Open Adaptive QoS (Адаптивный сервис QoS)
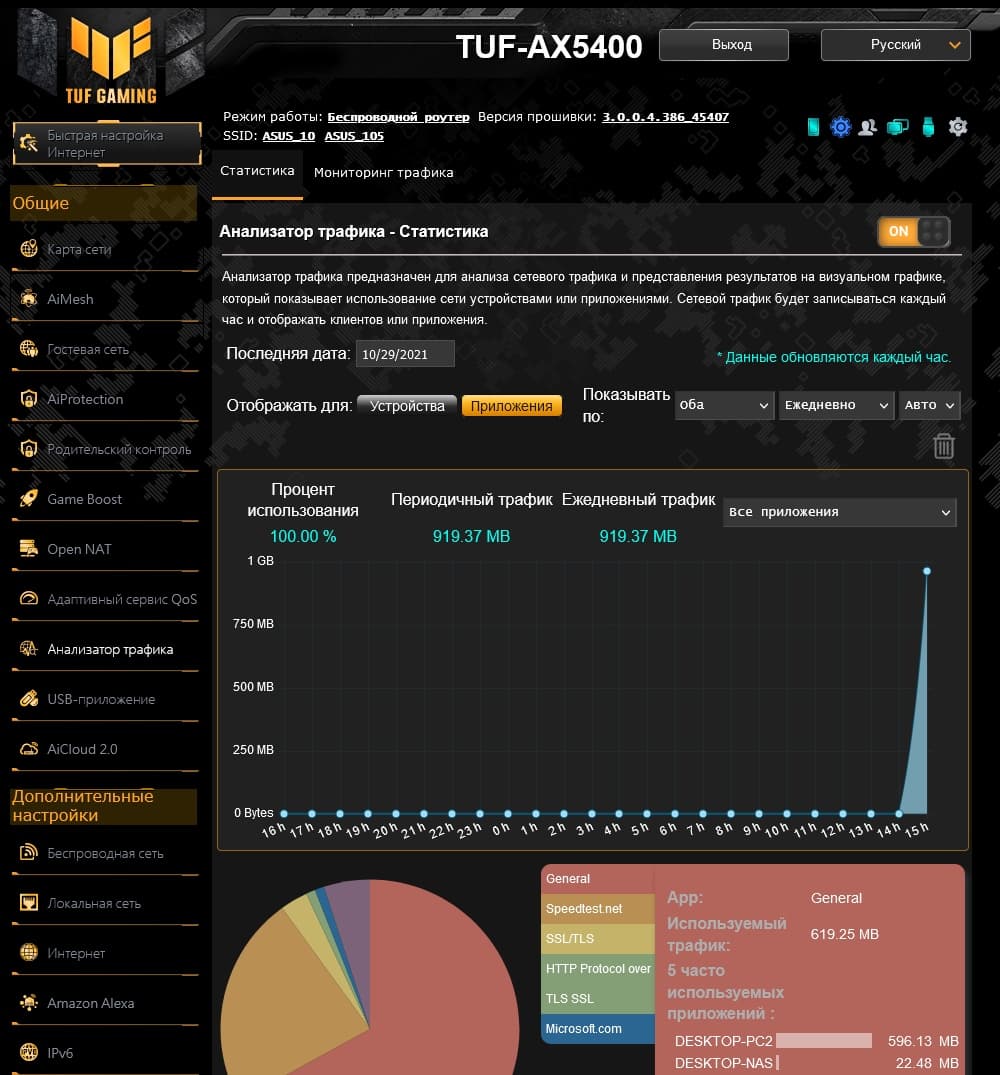Screen dimensions: 1000x1075 (104, 599)
